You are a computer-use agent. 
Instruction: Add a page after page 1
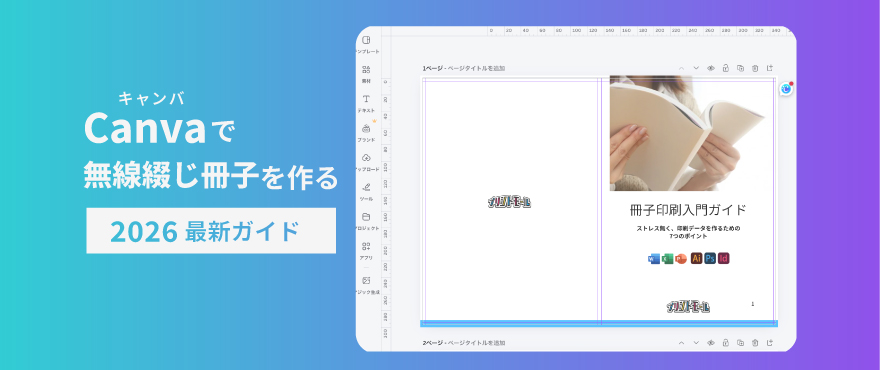tap(770, 68)
